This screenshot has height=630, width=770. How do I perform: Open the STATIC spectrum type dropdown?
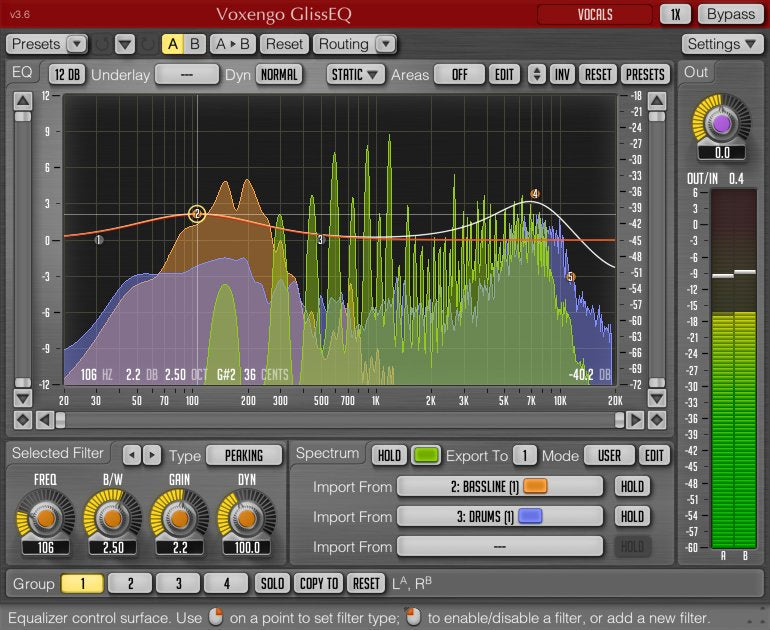[357, 74]
